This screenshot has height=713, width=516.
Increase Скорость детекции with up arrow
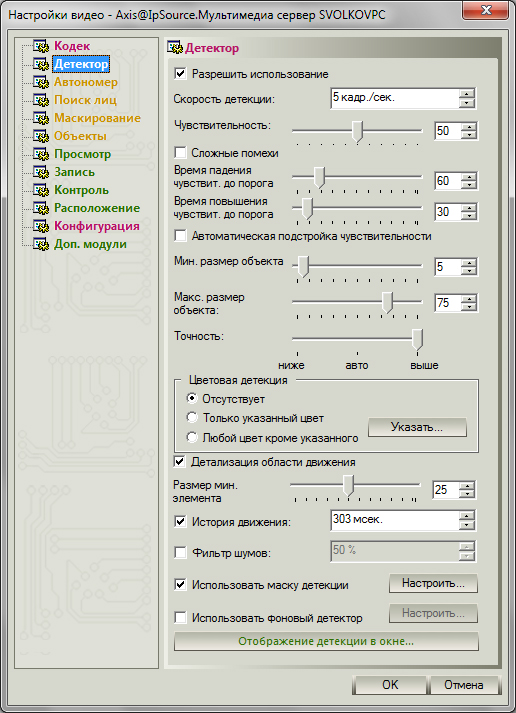467,94
